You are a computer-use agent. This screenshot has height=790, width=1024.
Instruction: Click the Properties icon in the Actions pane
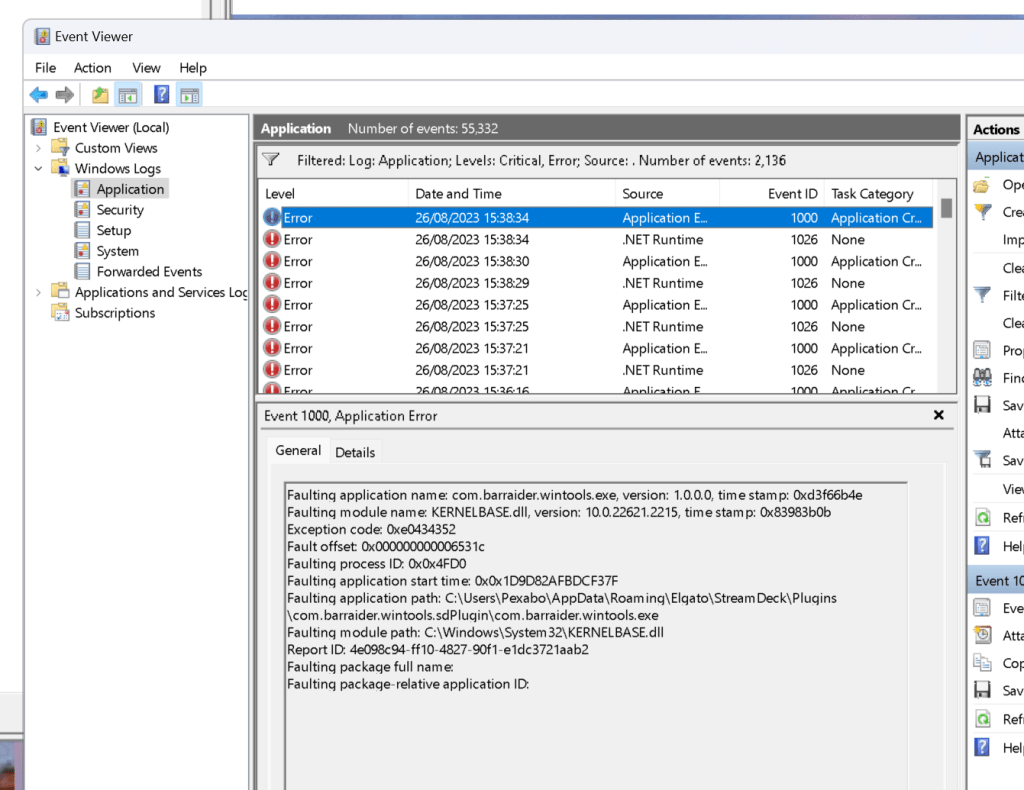(x=982, y=350)
